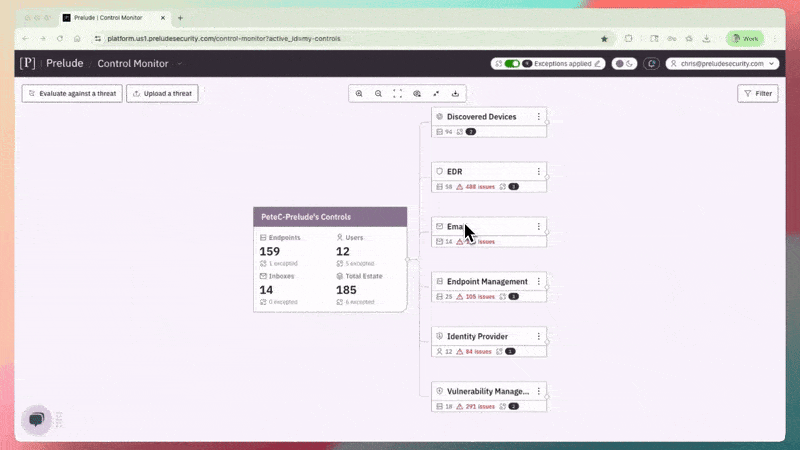Click the EDR exceptions count badge
Image resolution: width=800 pixels, height=450 pixels.
click(513, 187)
